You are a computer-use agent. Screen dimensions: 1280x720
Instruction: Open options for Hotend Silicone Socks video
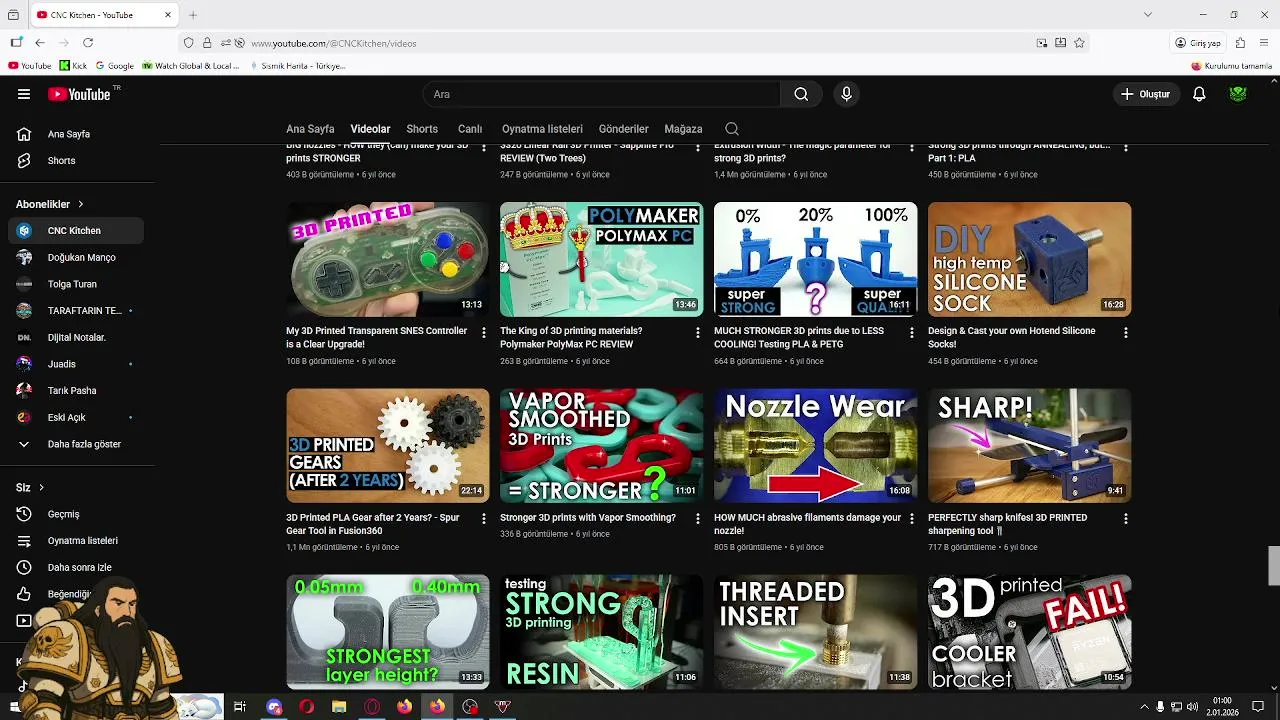[x=1125, y=332]
